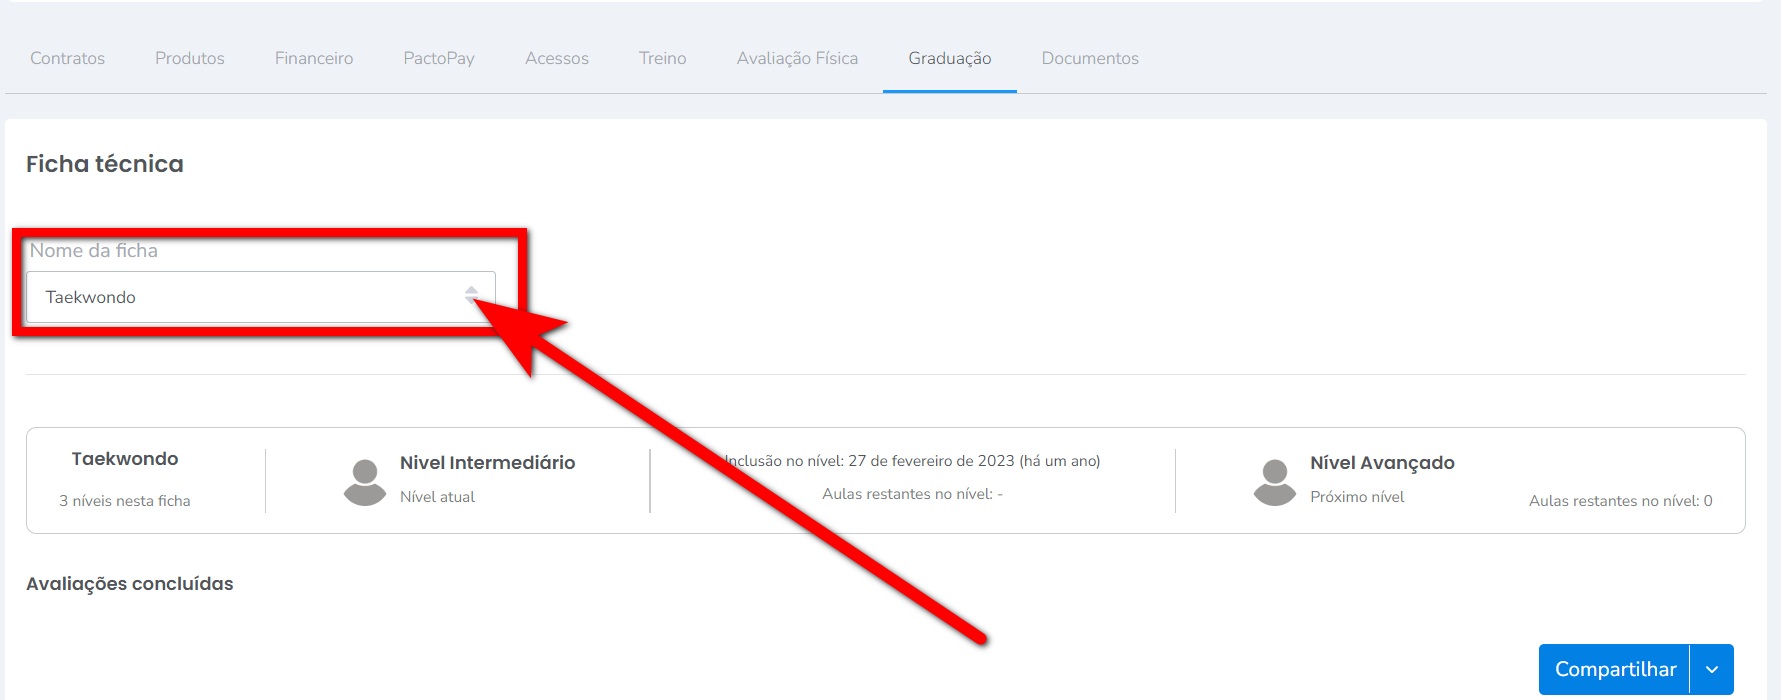Select the Graduação tab
The width and height of the screenshot is (1781, 700).
point(949,58)
